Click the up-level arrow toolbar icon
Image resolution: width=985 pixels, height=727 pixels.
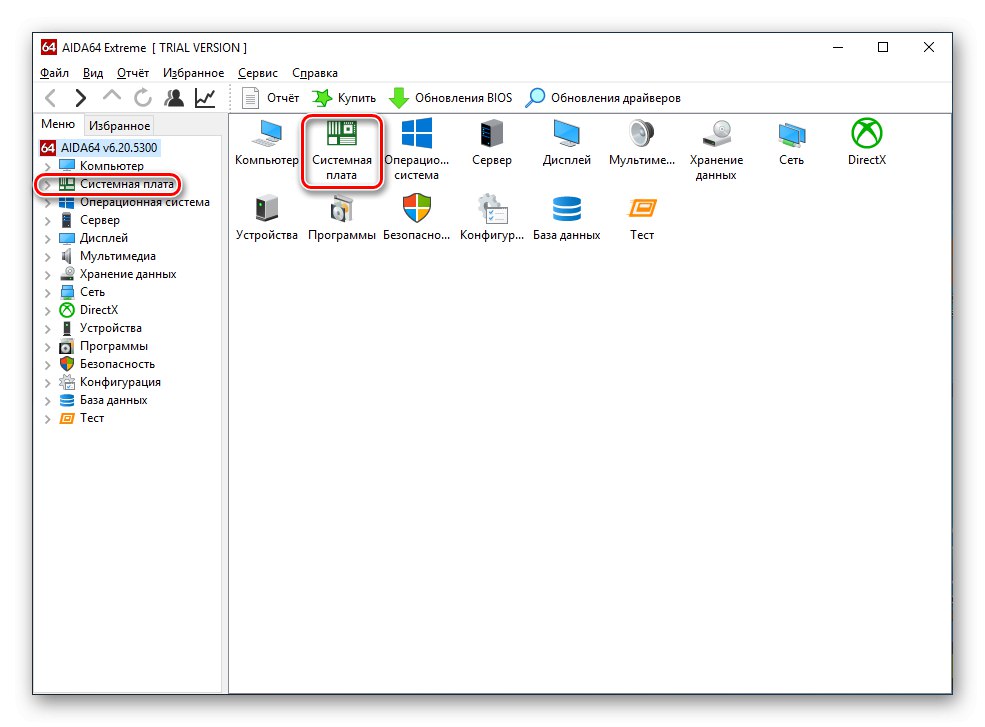click(112, 96)
